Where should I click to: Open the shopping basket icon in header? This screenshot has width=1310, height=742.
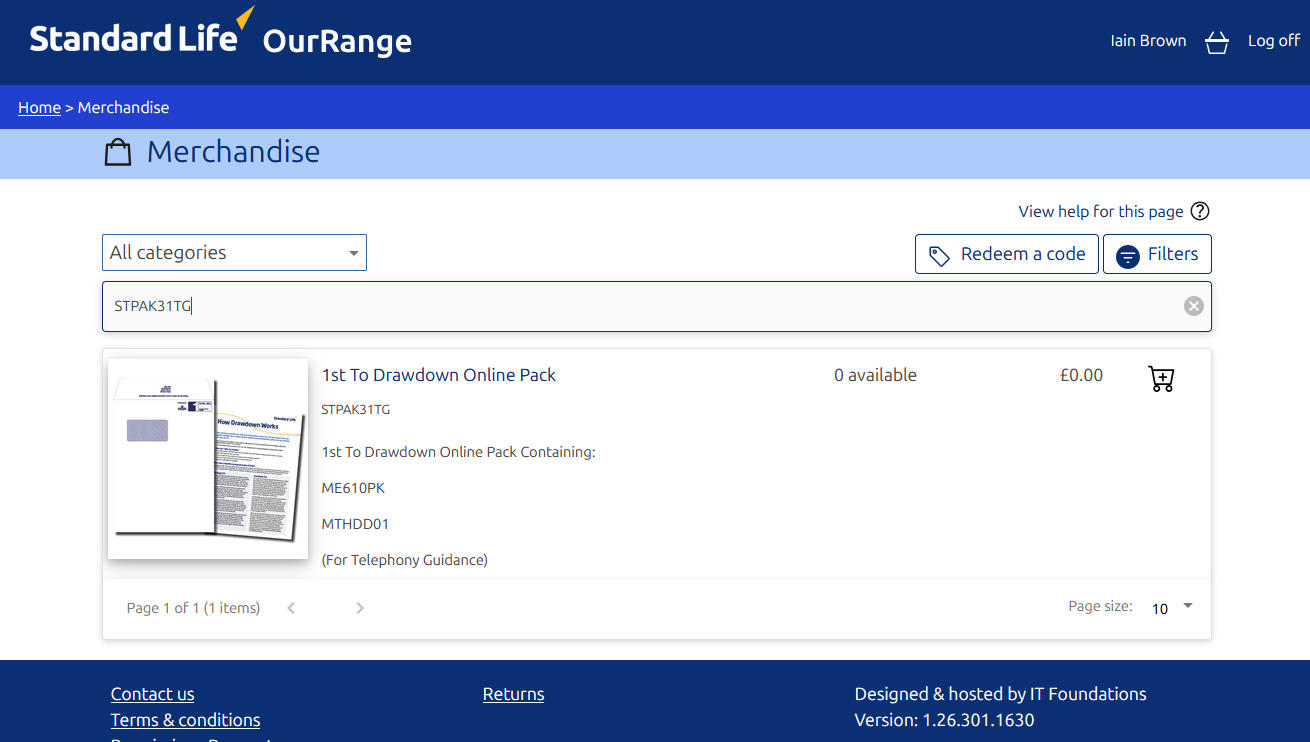[x=1216, y=42]
